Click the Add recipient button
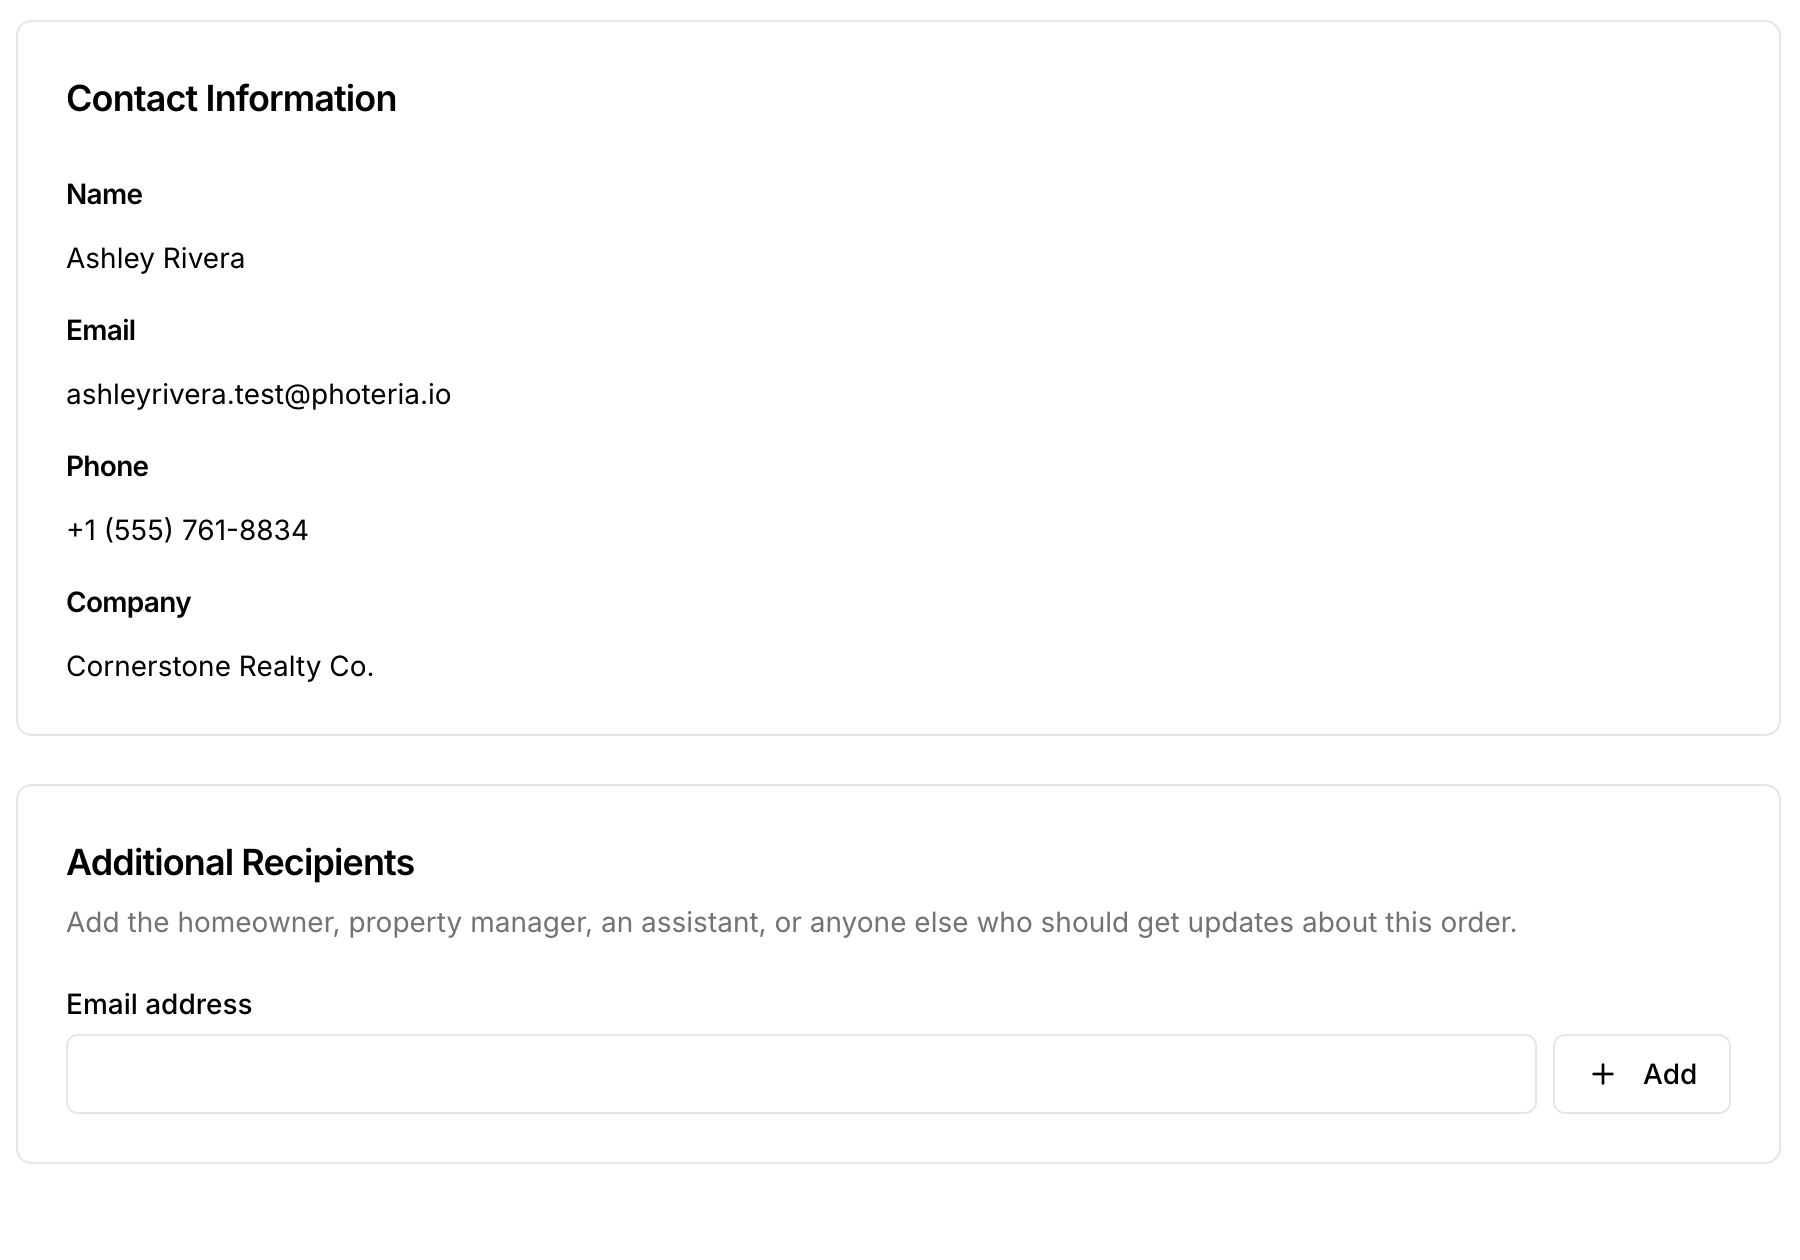 pyautogui.click(x=1641, y=1074)
